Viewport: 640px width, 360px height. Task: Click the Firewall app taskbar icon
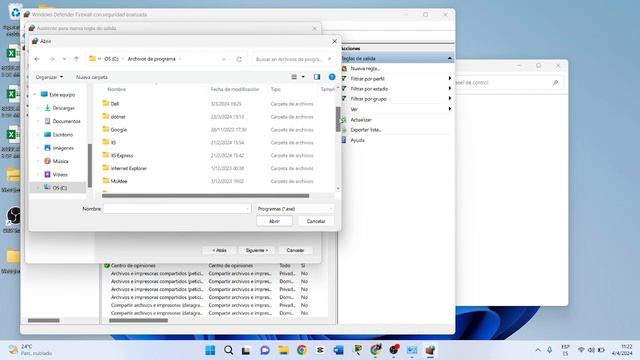coord(430,350)
